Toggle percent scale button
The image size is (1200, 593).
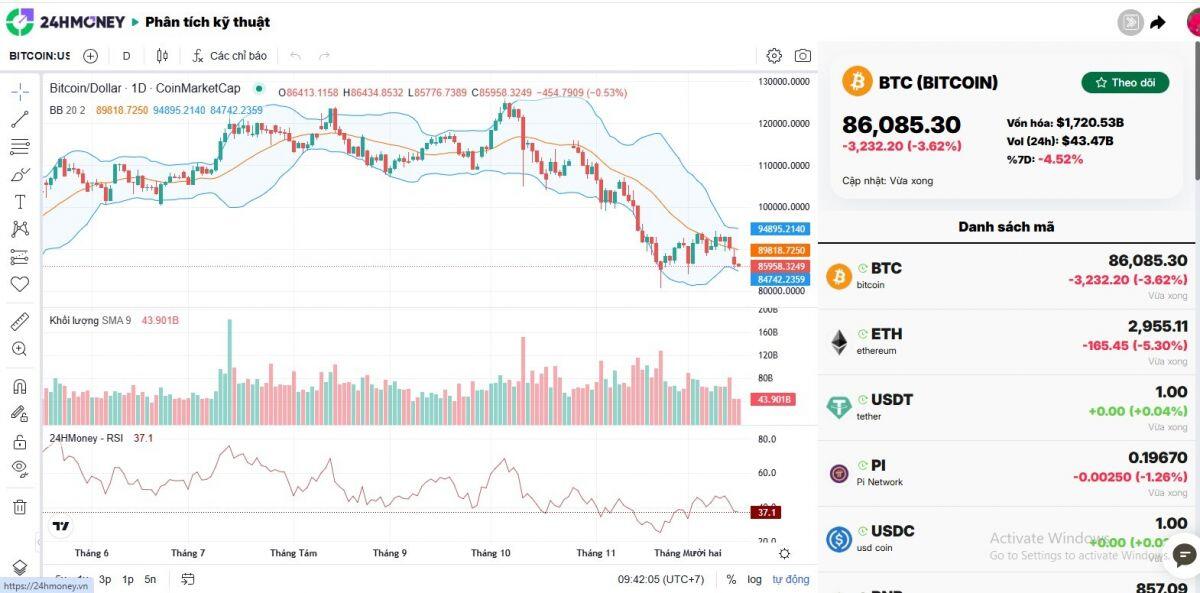point(731,579)
